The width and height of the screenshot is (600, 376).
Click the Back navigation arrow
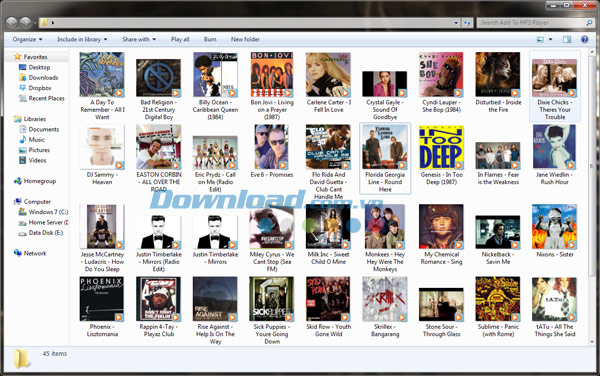(11, 23)
